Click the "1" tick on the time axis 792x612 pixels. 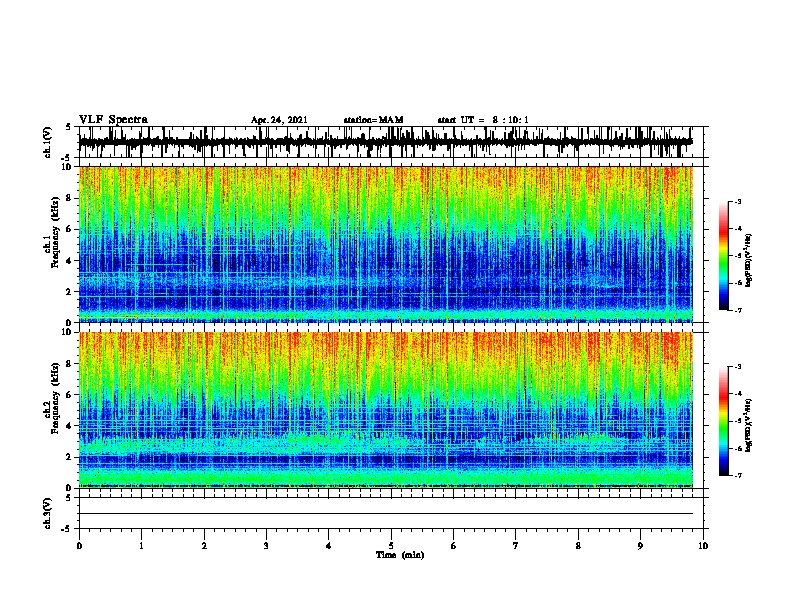(x=141, y=546)
